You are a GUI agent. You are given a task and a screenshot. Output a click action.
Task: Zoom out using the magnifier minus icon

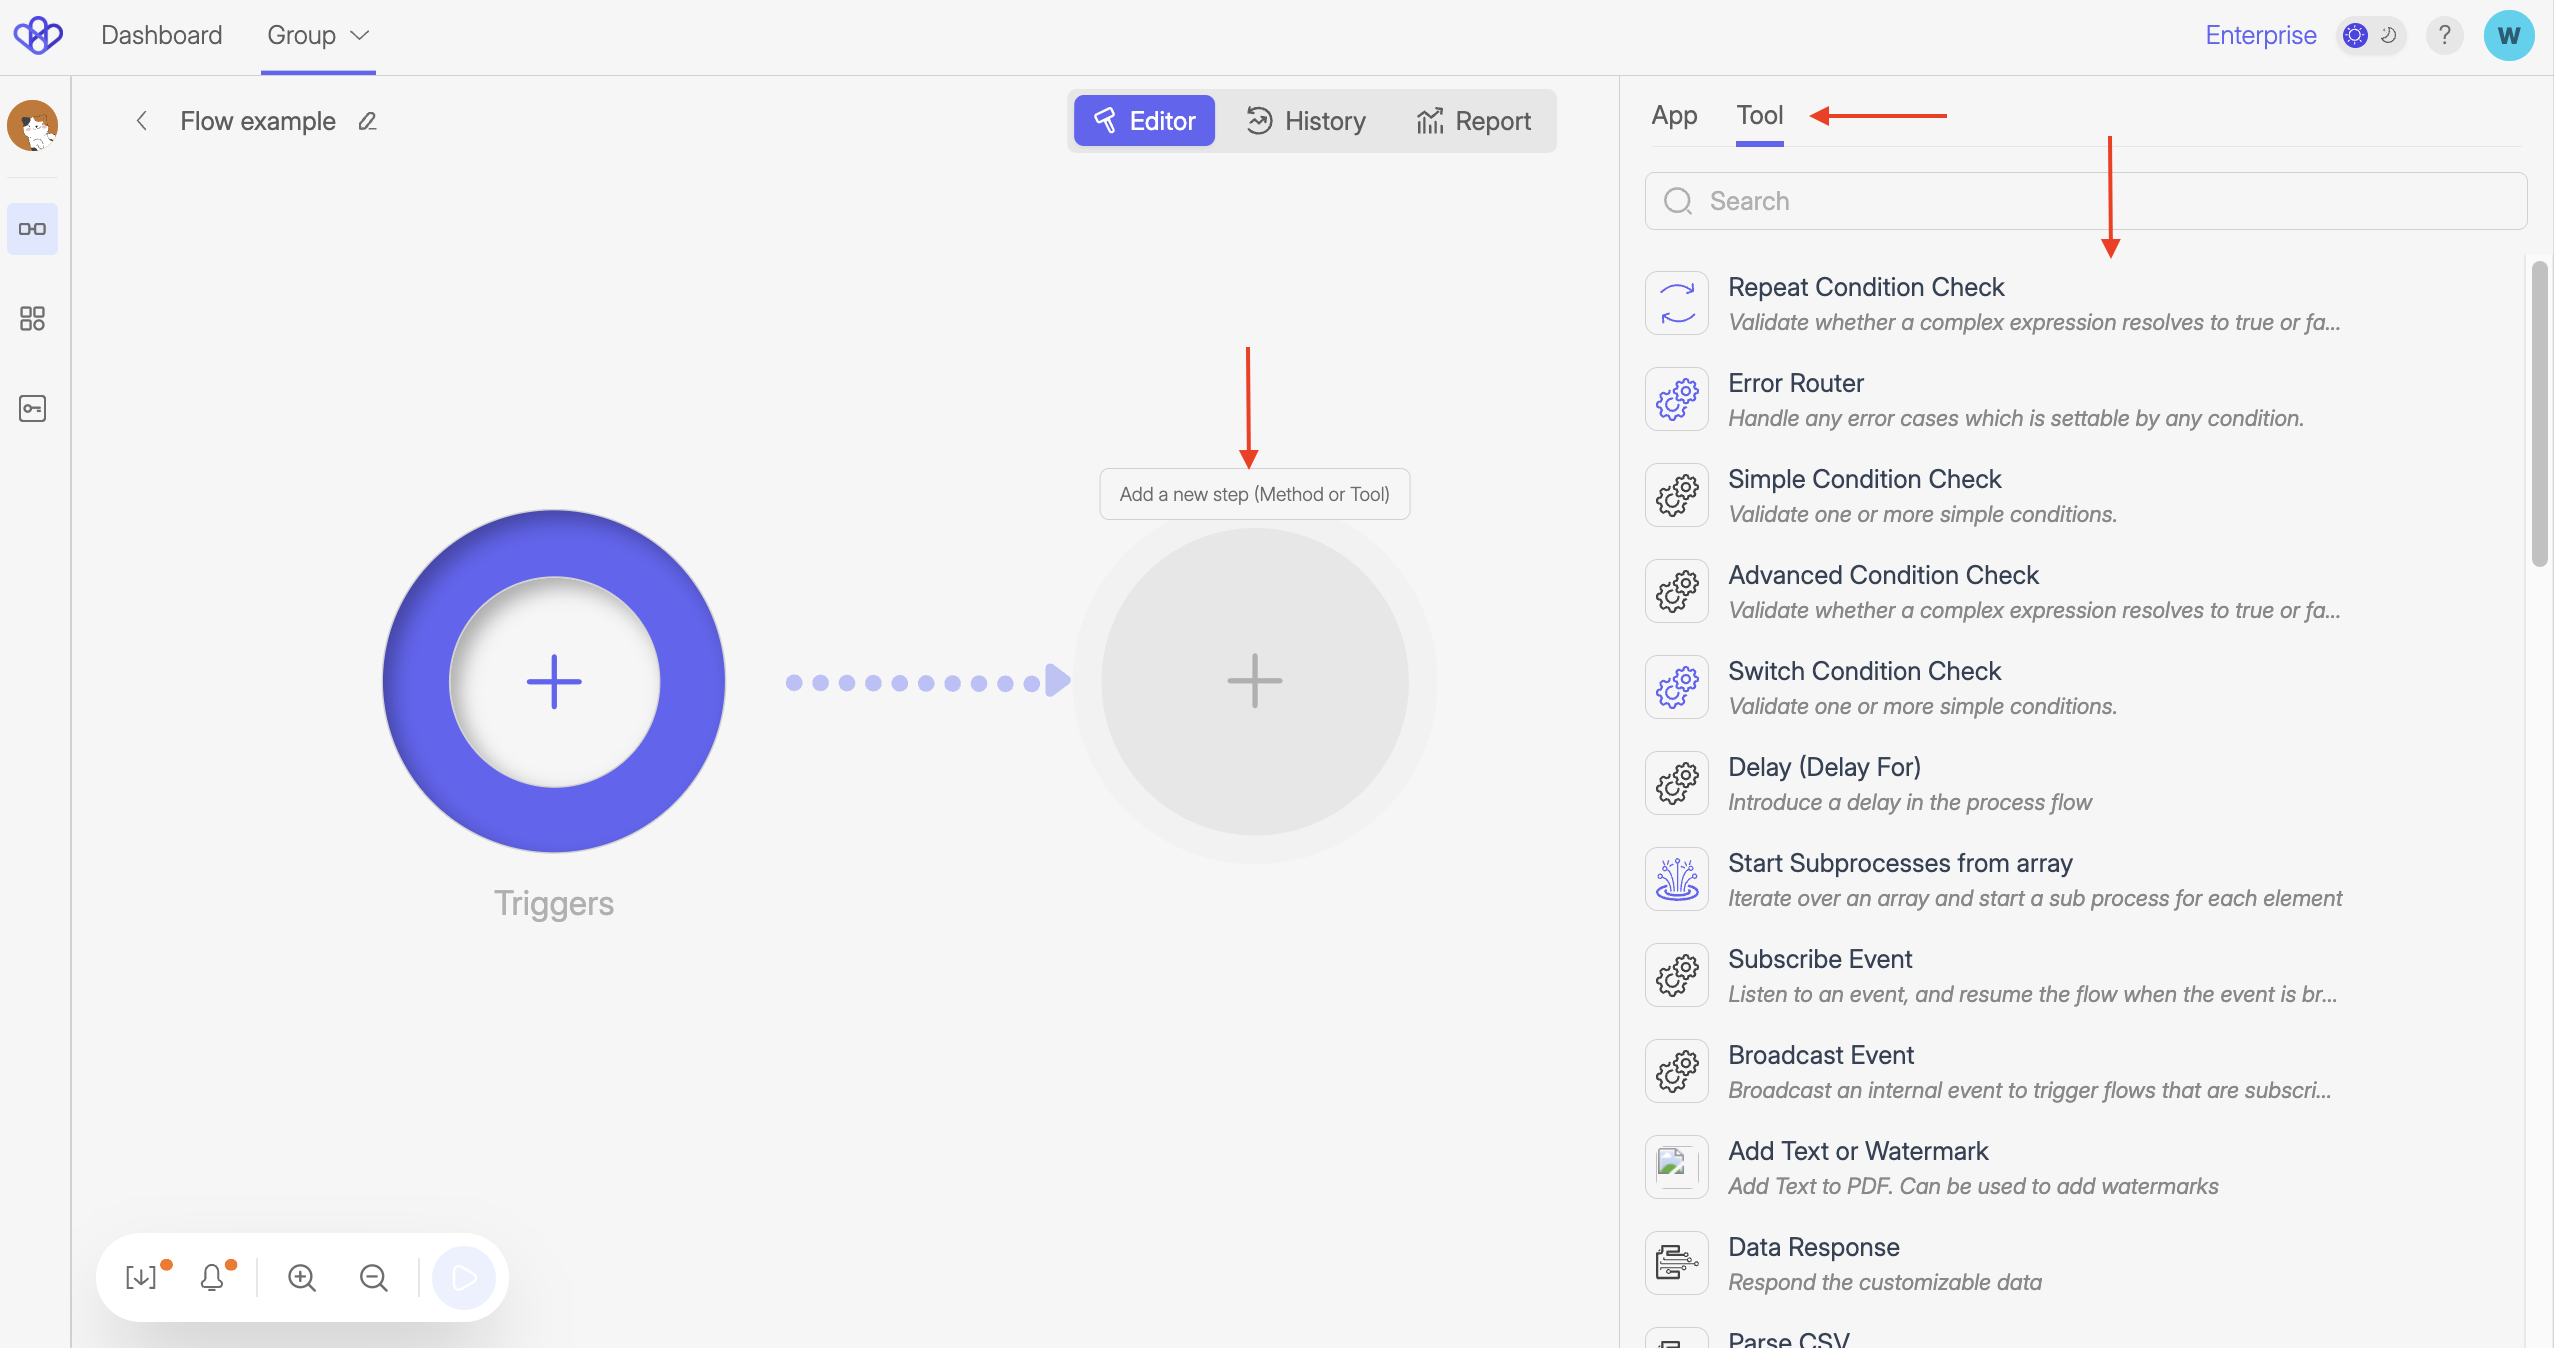click(372, 1277)
